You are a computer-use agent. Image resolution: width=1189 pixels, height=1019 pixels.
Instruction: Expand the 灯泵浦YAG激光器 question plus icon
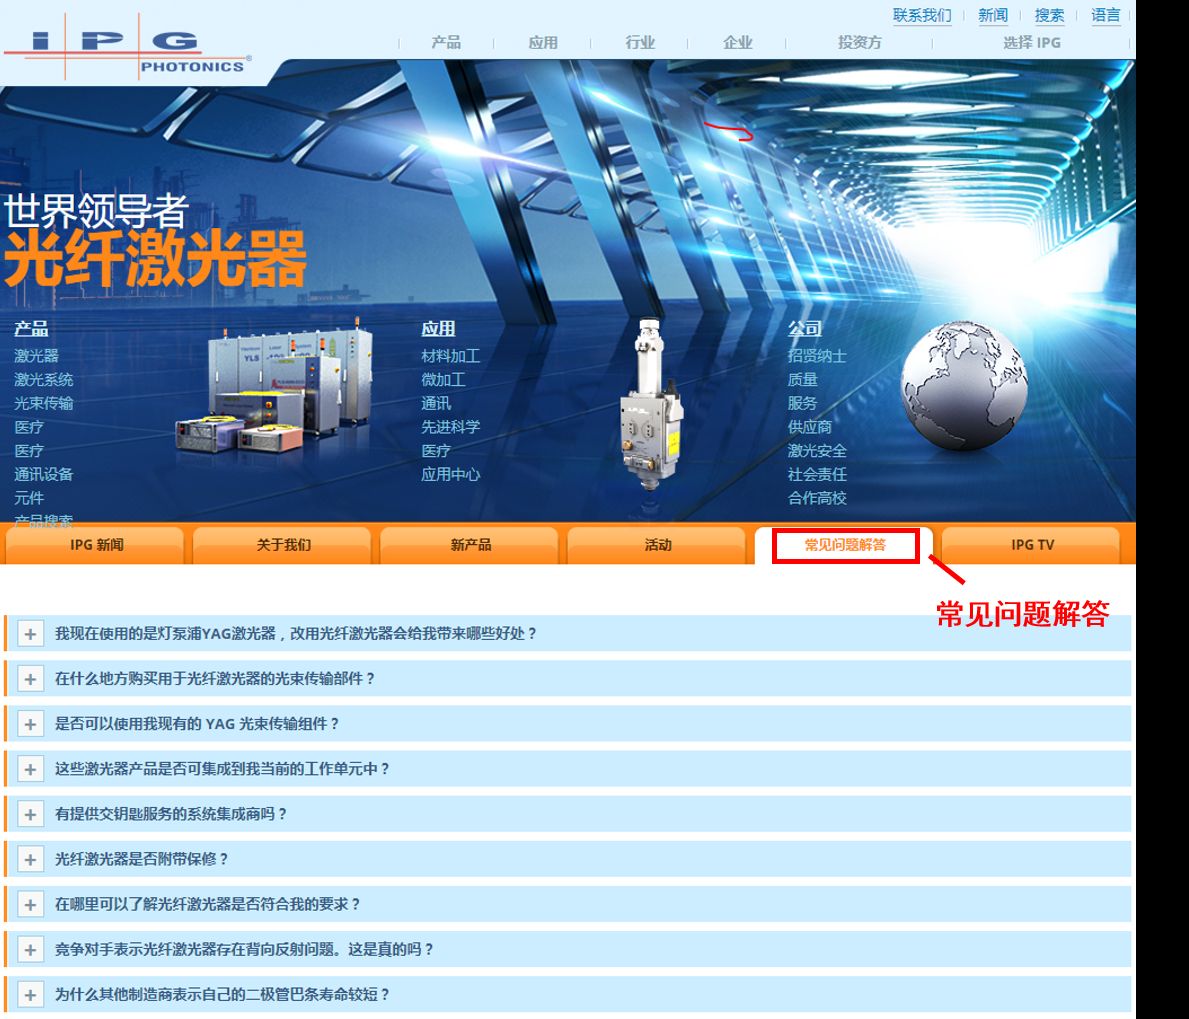click(x=30, y=634)
